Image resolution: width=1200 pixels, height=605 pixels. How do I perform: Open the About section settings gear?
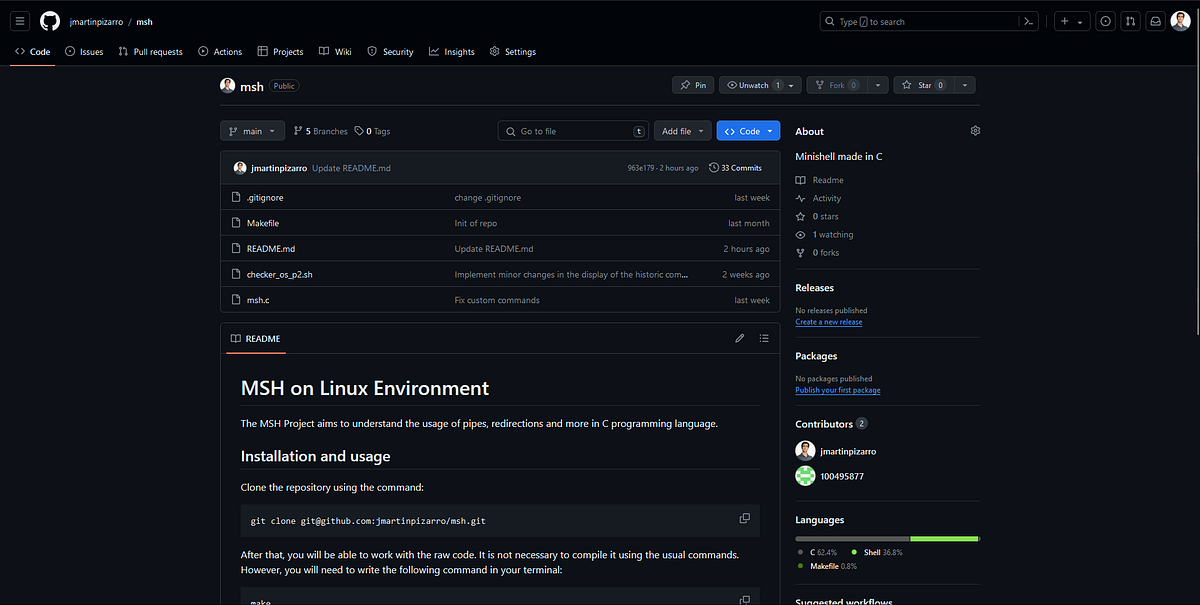click(975, 130)
